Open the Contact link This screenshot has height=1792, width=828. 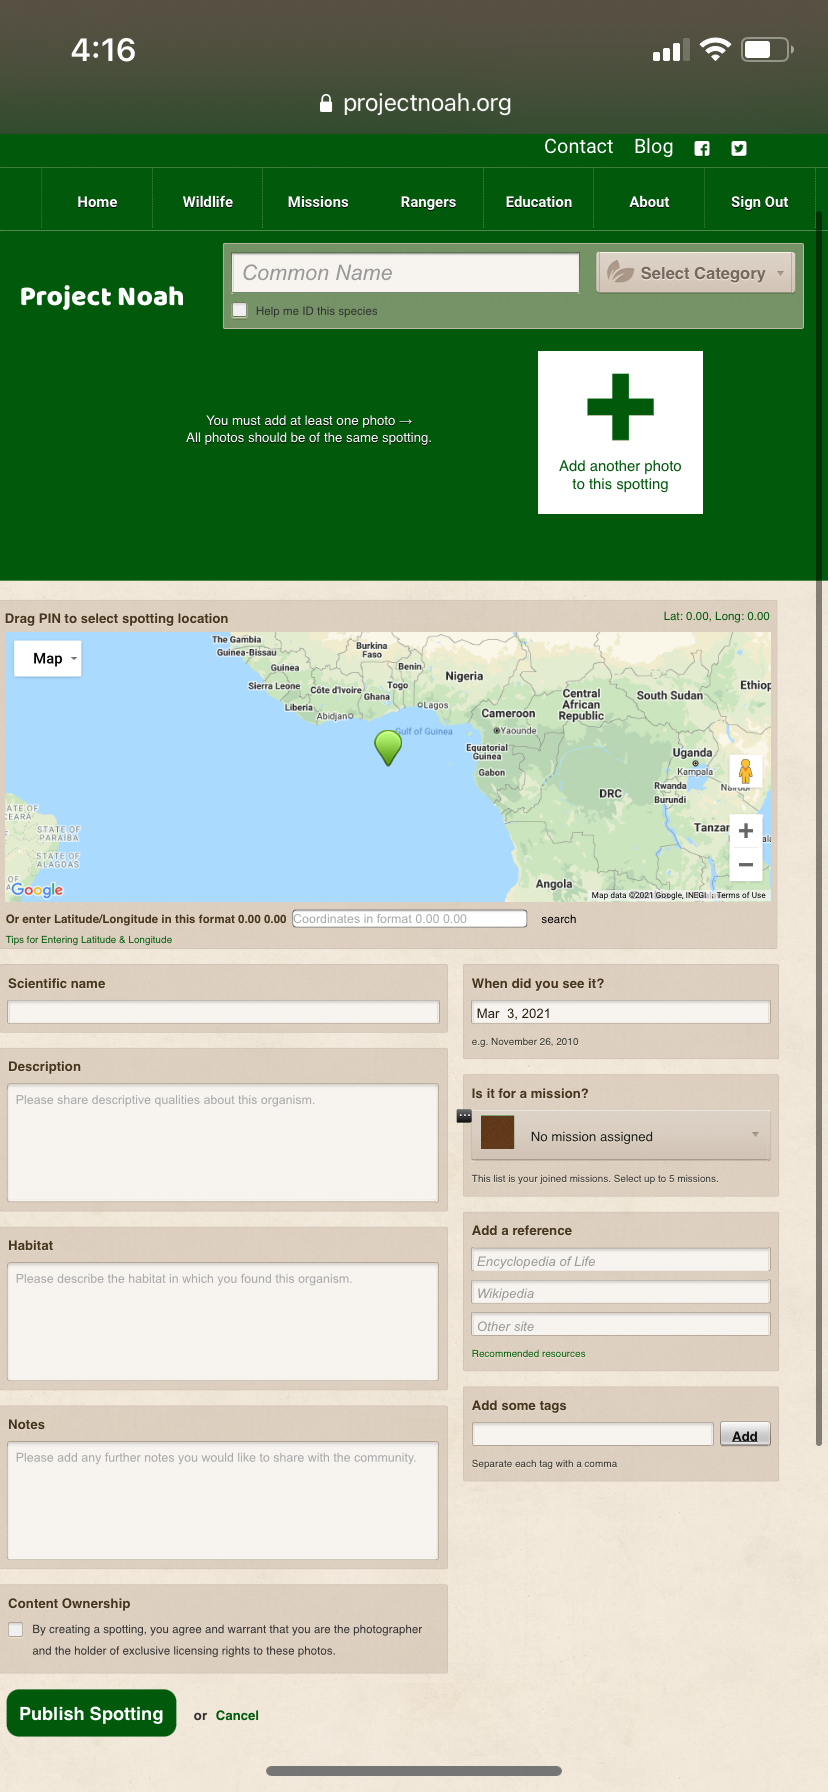(x=578, y=147)
